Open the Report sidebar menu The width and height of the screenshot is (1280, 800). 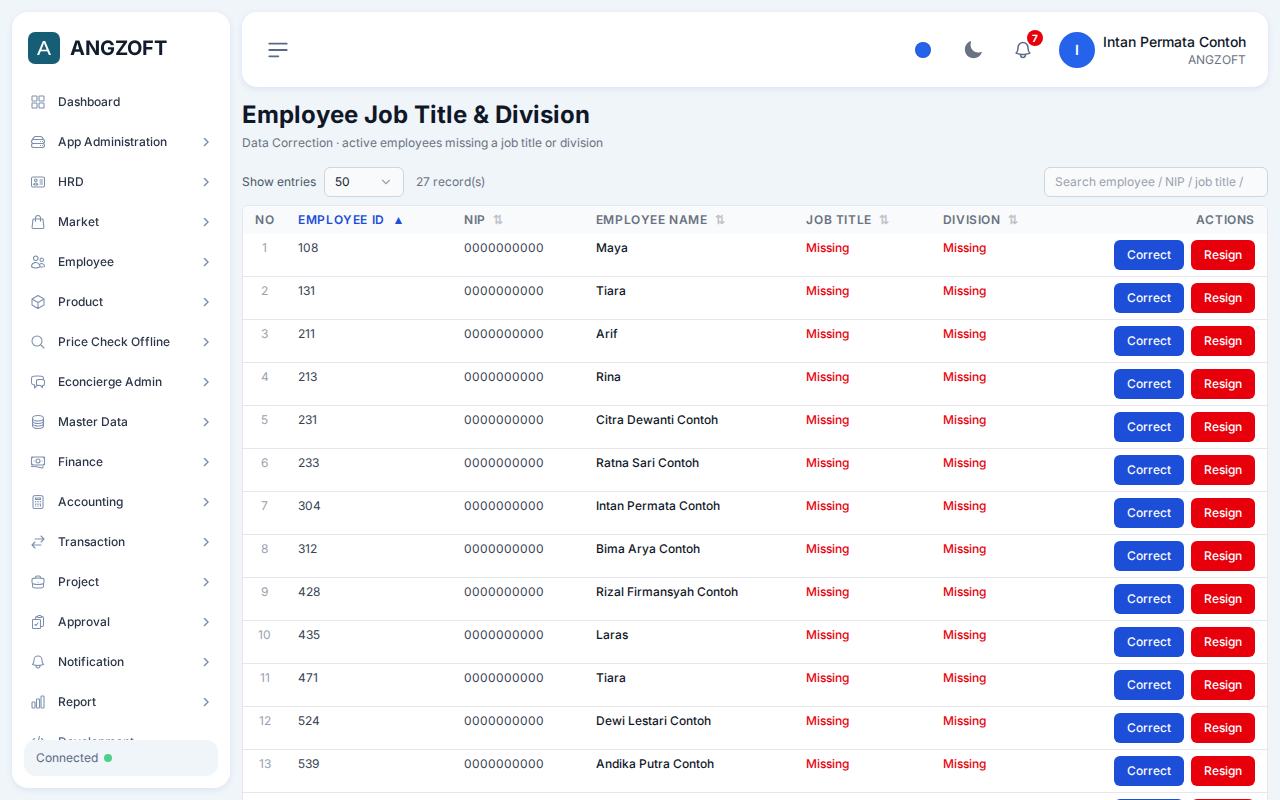pos(121,702)
